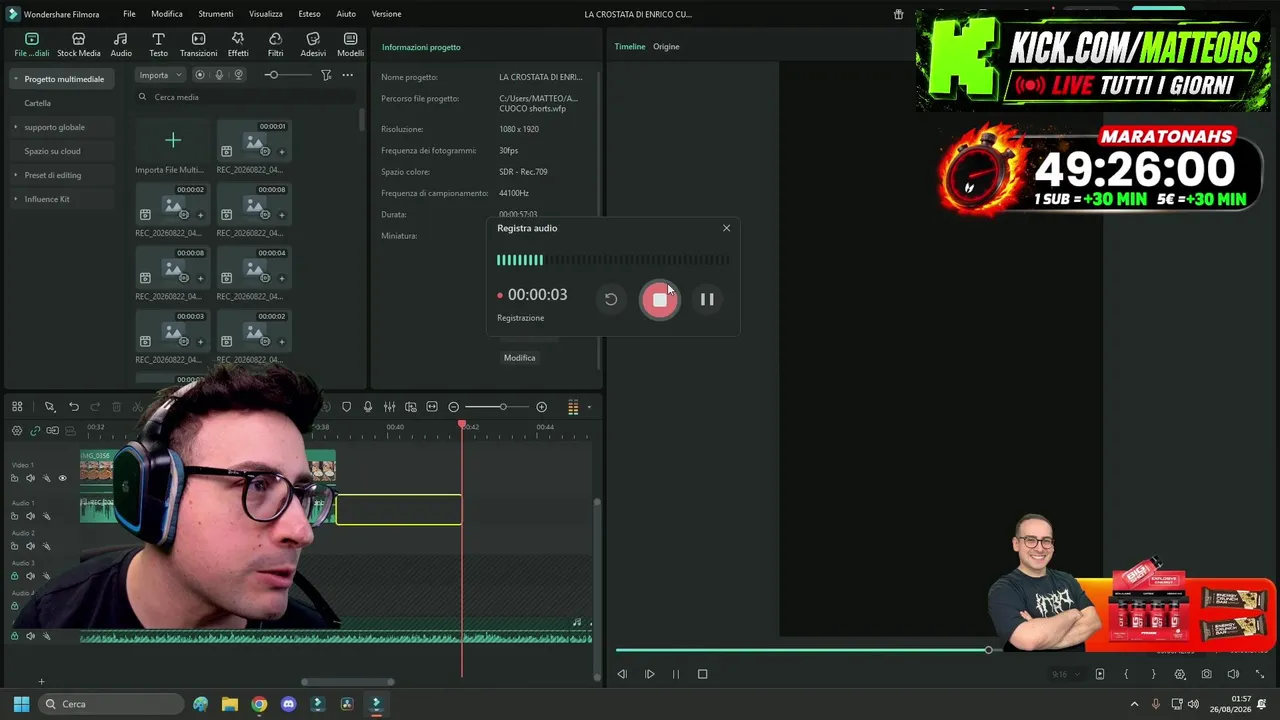The height and width of the screenshot is (720, 1280).
Task: Open the File menu
Action: [129, 14]
